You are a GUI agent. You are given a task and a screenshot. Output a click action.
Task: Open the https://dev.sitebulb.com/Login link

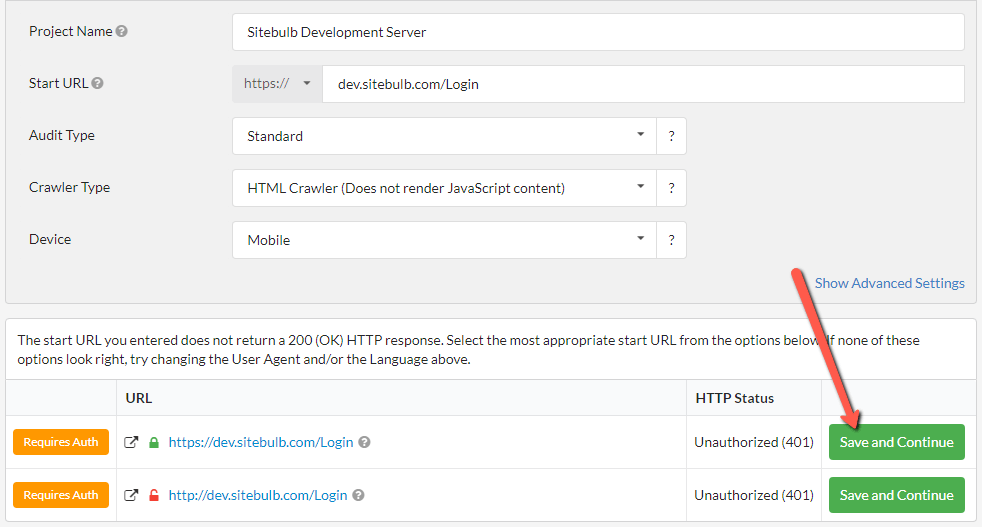(261, 442)
